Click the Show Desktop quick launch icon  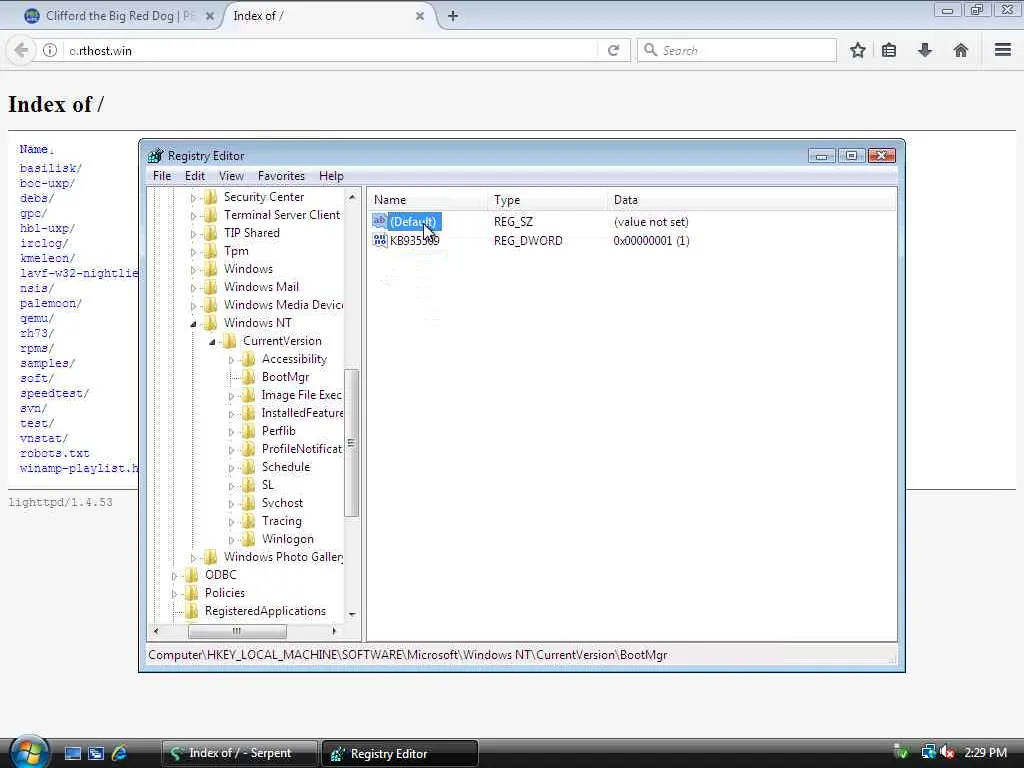pos(72,753)
